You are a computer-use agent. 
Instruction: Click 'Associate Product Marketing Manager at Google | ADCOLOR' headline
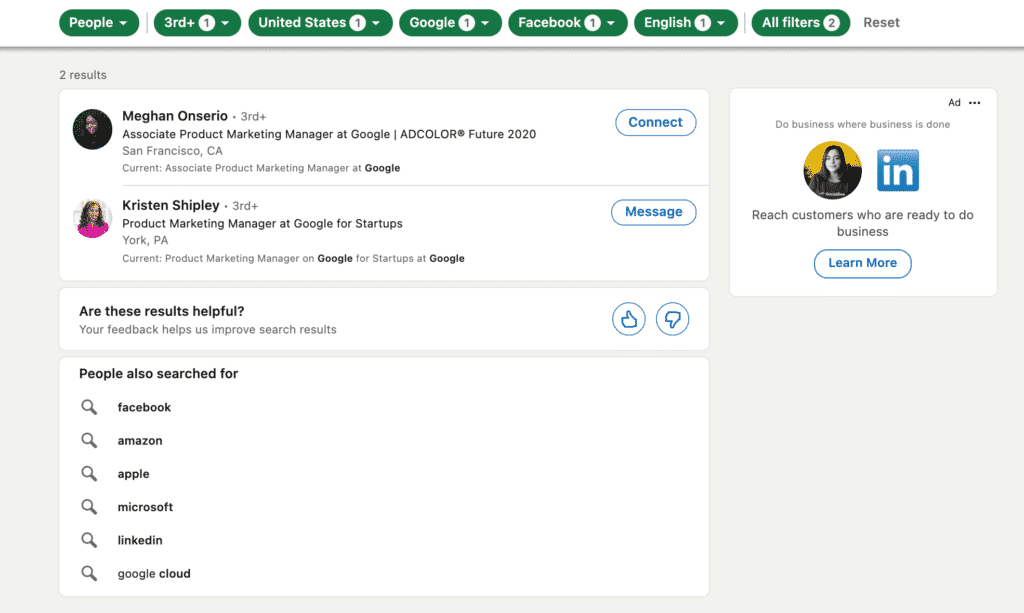(329, 134)
